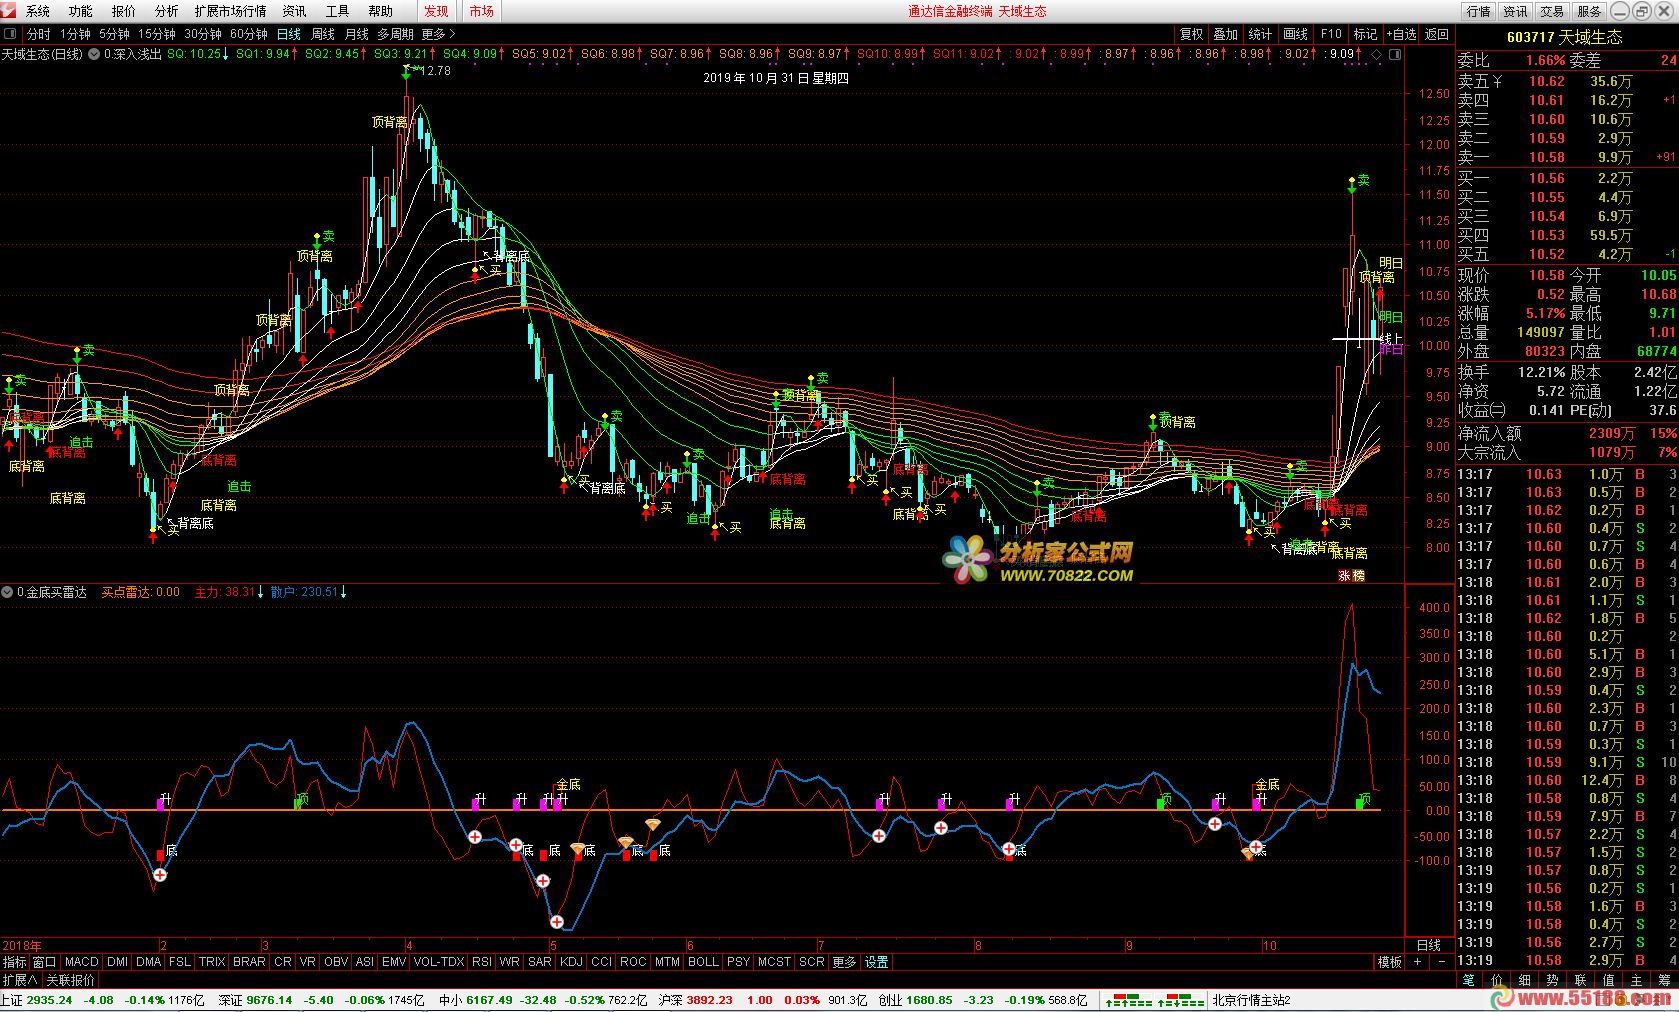Select the 1分钟 chart period
Image resolution: width=1679 pixels, height=1012 pixels.
[75, 34]
